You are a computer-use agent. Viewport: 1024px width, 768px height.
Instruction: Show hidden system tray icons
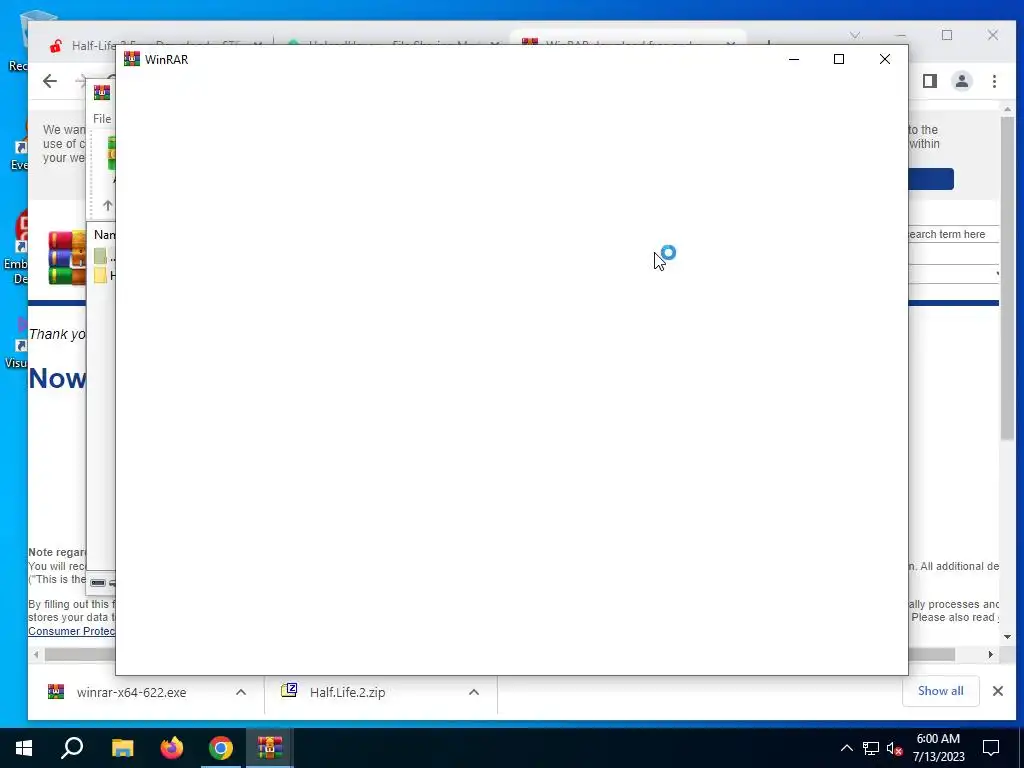(x=846, y=748)
